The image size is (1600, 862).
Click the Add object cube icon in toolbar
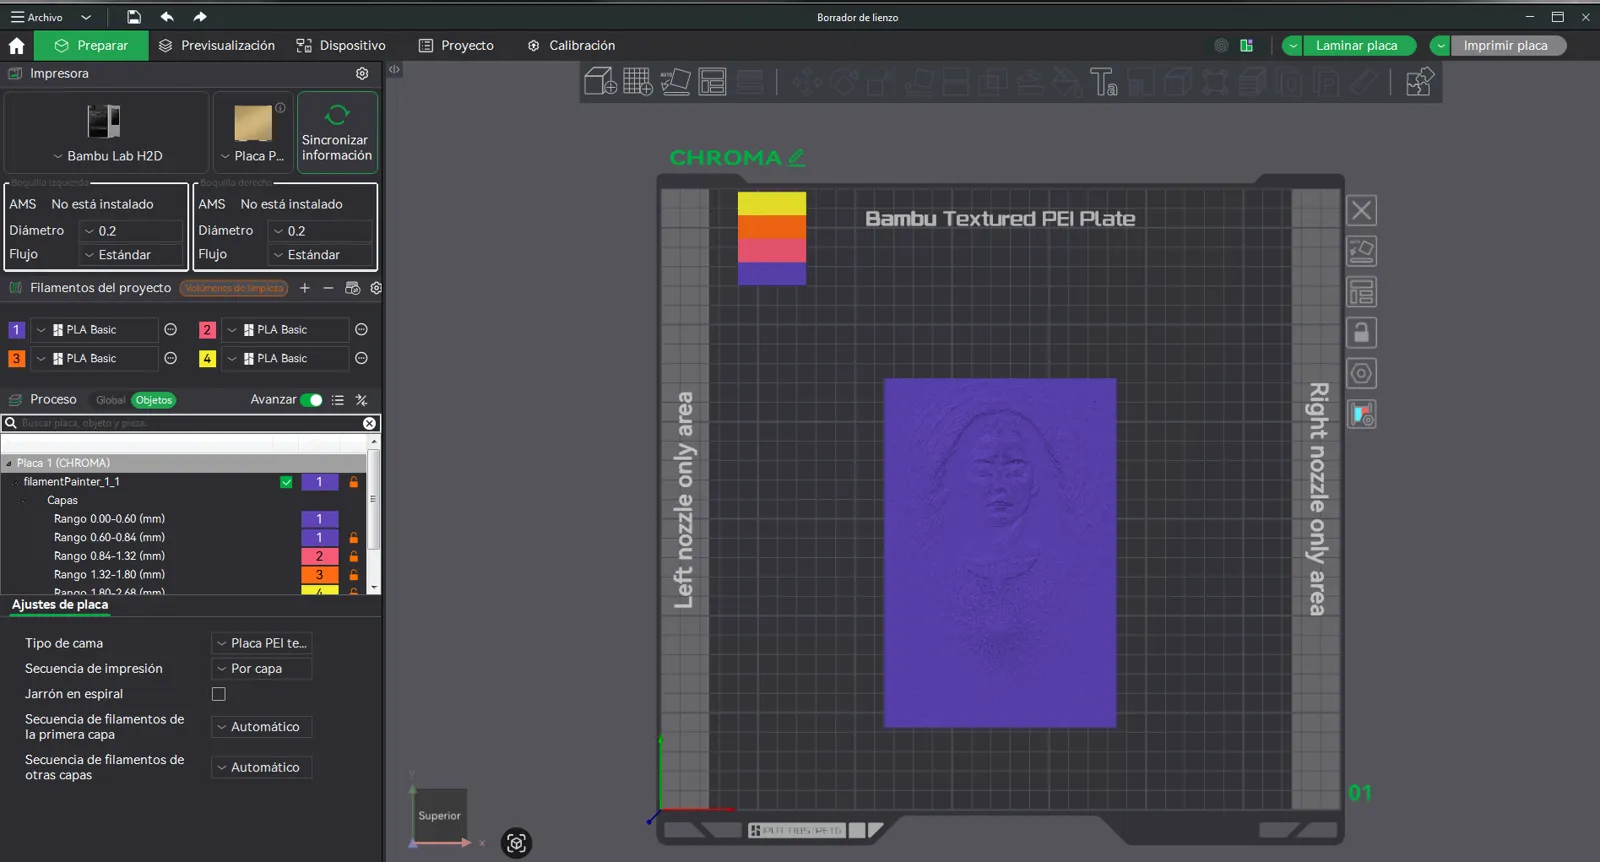(x=600, y=81)
